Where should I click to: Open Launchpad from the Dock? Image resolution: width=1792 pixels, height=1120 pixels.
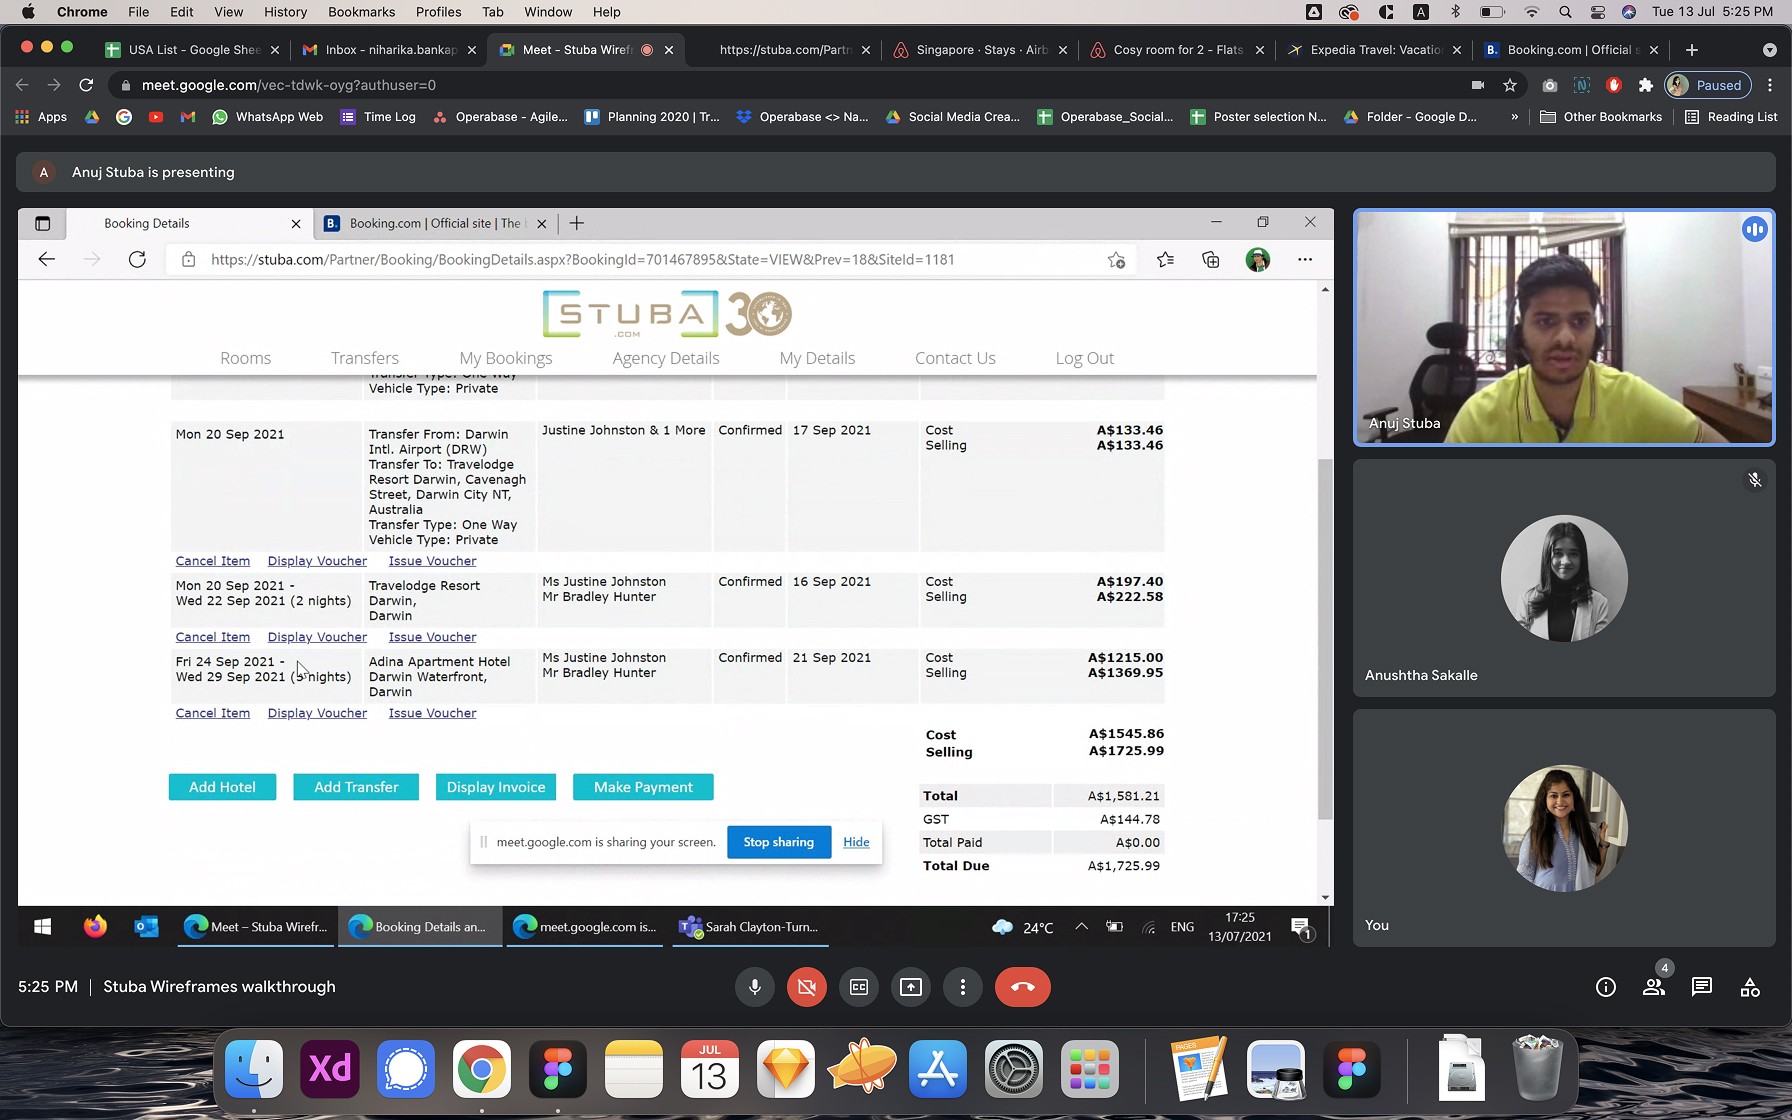click(x=1090, y=1069)
